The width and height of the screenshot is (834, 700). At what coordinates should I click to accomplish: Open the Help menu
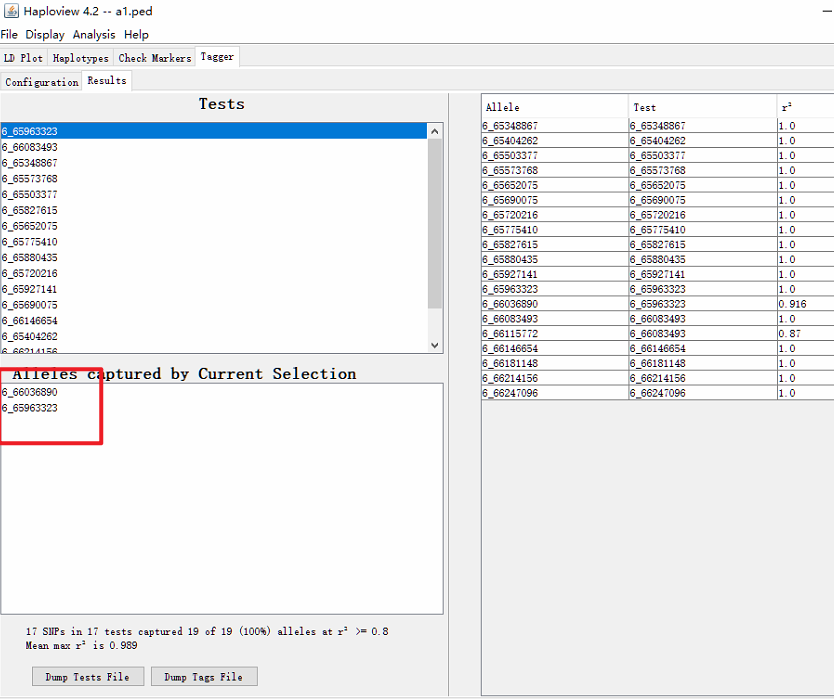[136, 35]
